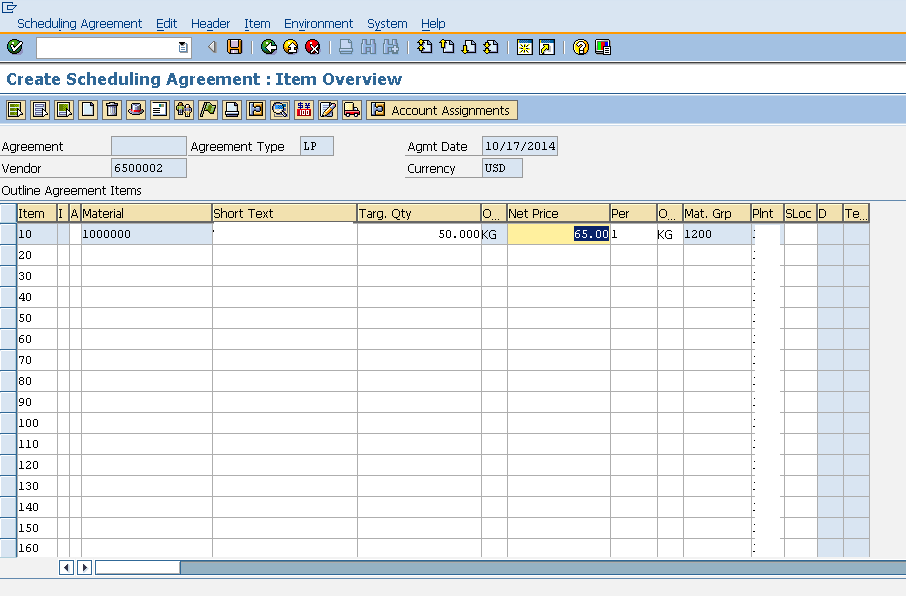
Task: Go back using the green arrow icon
Action: click(x=269, y=47)
